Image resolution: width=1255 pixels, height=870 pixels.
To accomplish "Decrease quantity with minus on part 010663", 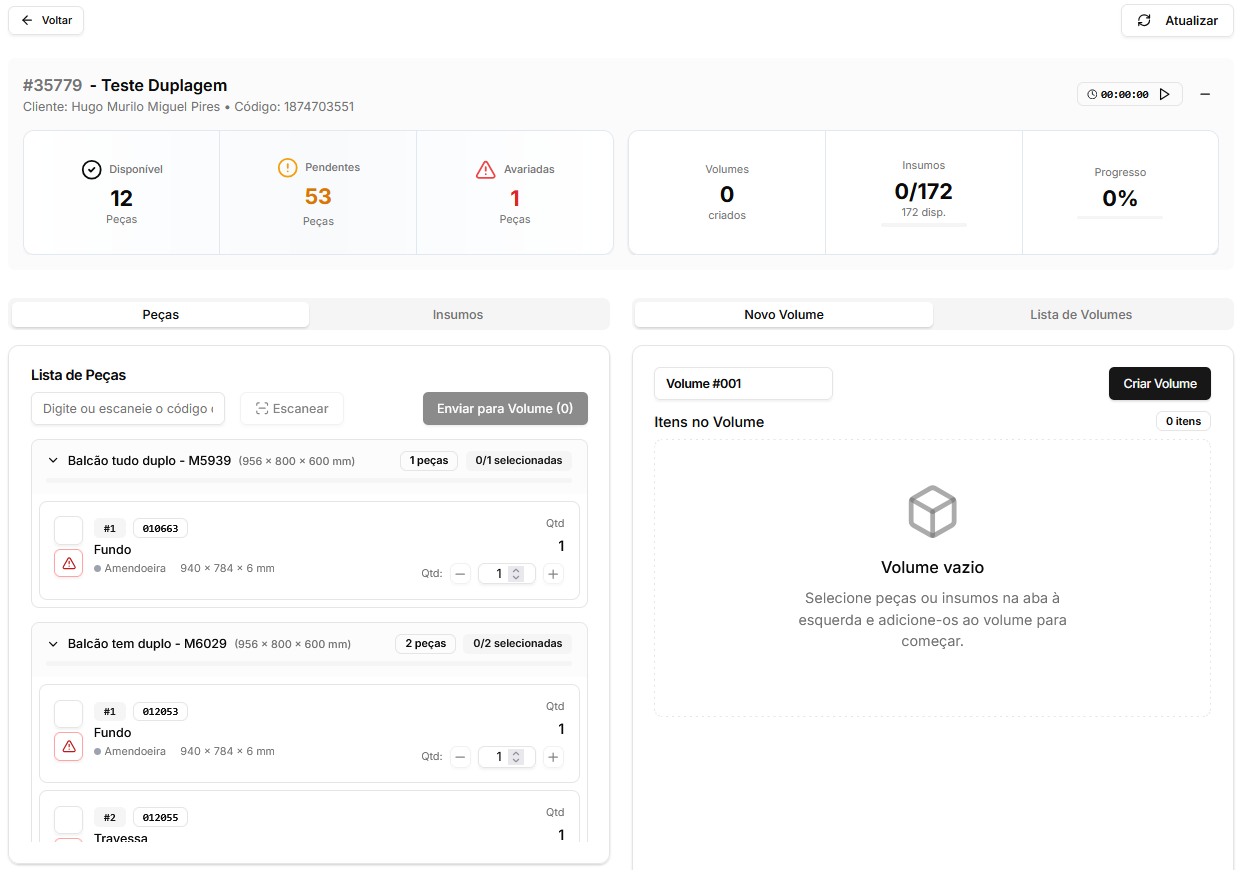I will click(x=460, y=574).
